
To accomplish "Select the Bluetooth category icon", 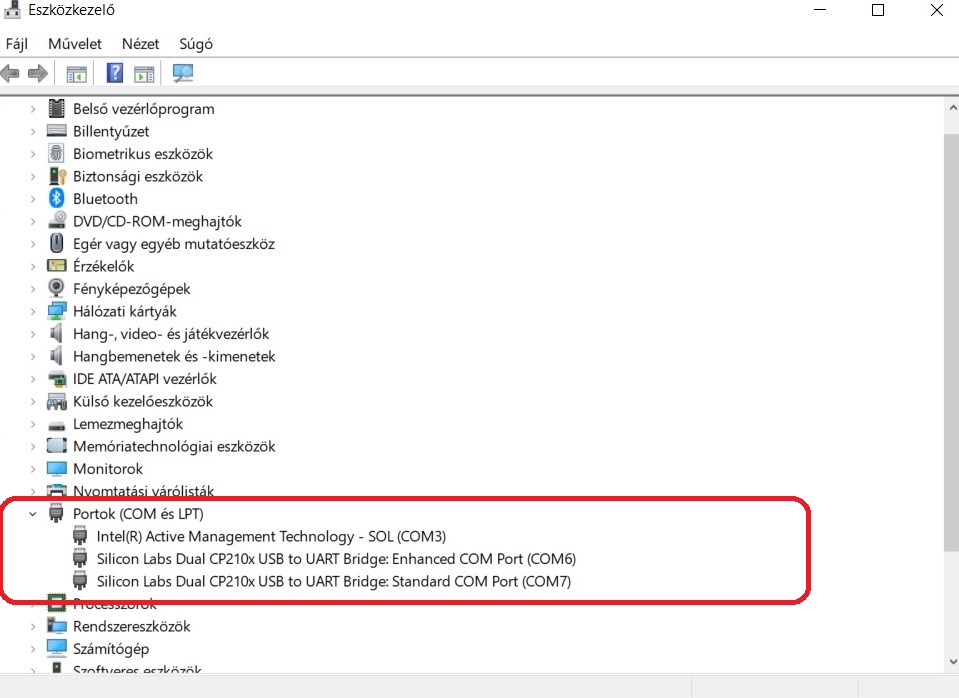I will pyautogui.click(x=56, y=198).
